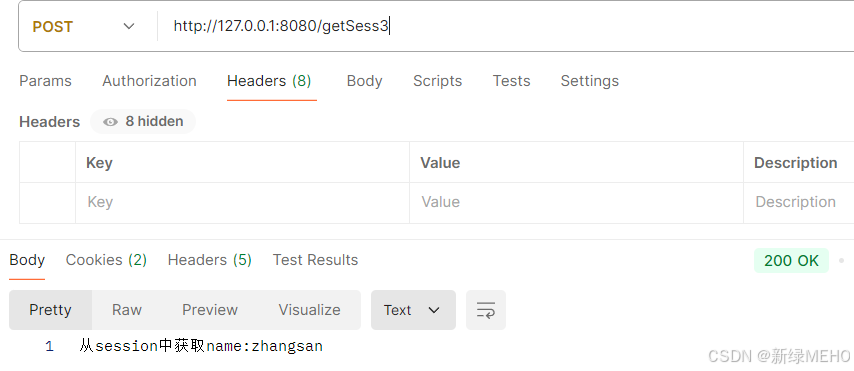
Task: Open the POST method dropdown
Action: pyautogui.click(x=84, y=27)
